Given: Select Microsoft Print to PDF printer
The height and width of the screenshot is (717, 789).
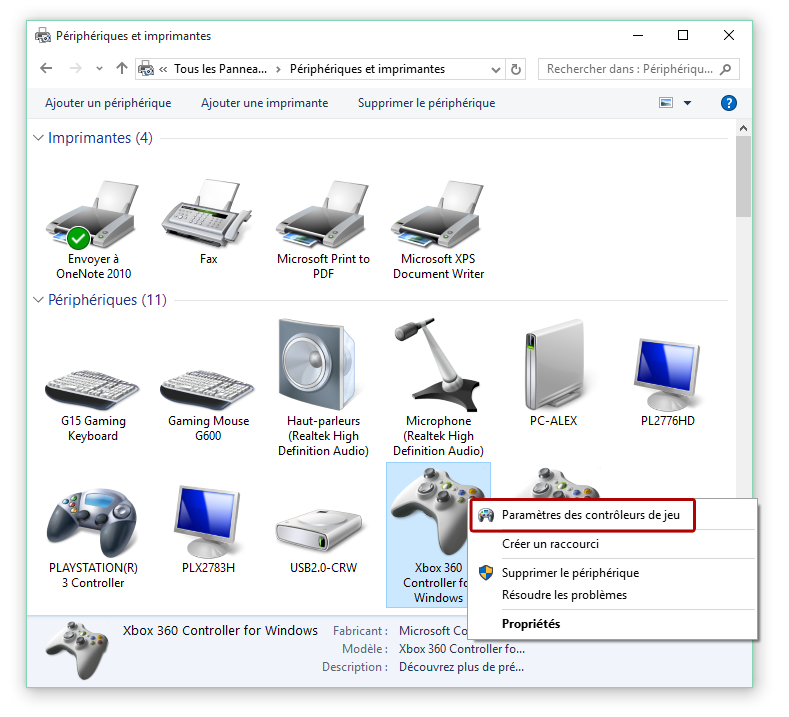Looking at the screenshot, I should point(323,229).
